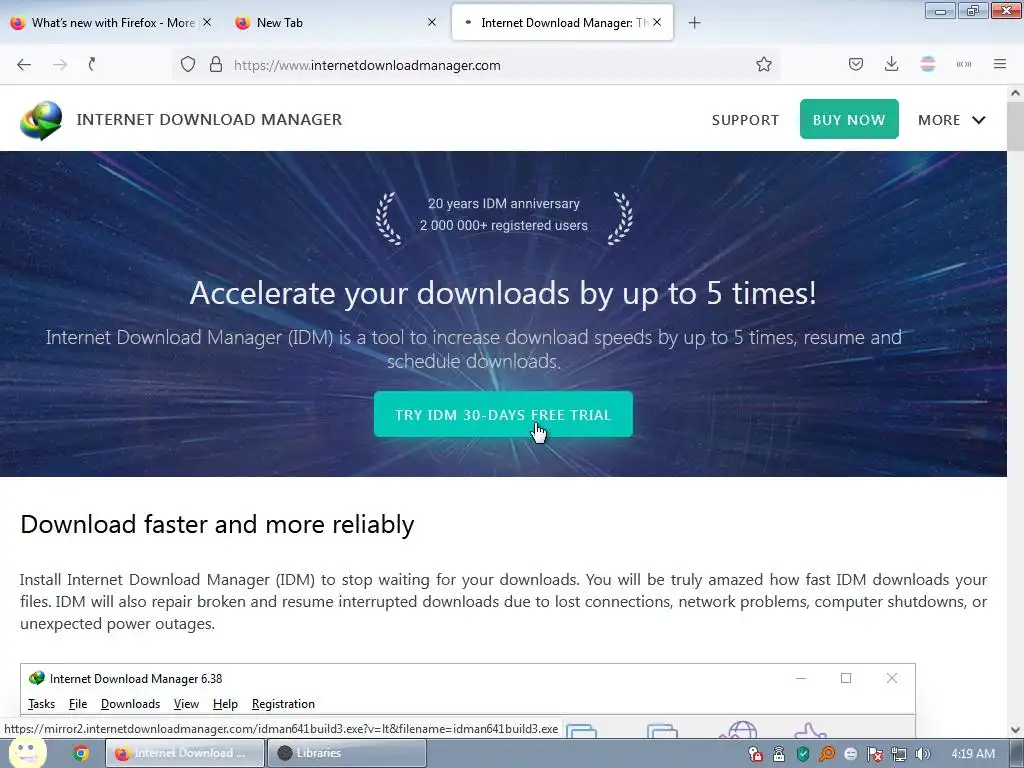Reload the current page
Viewport: 1024px width, 768px height.
92,64
